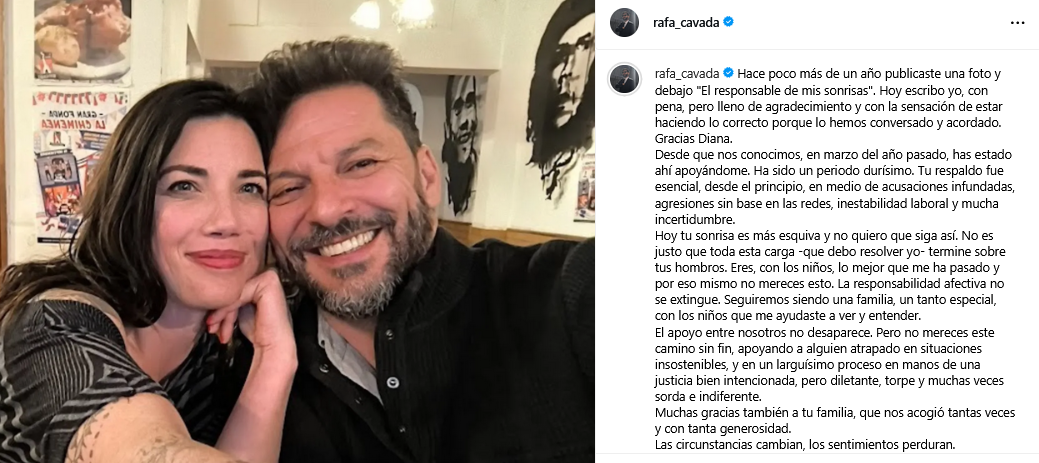Click the blue verified checkmark in the caption
1039x463 pixels.
tap(728, 72)
